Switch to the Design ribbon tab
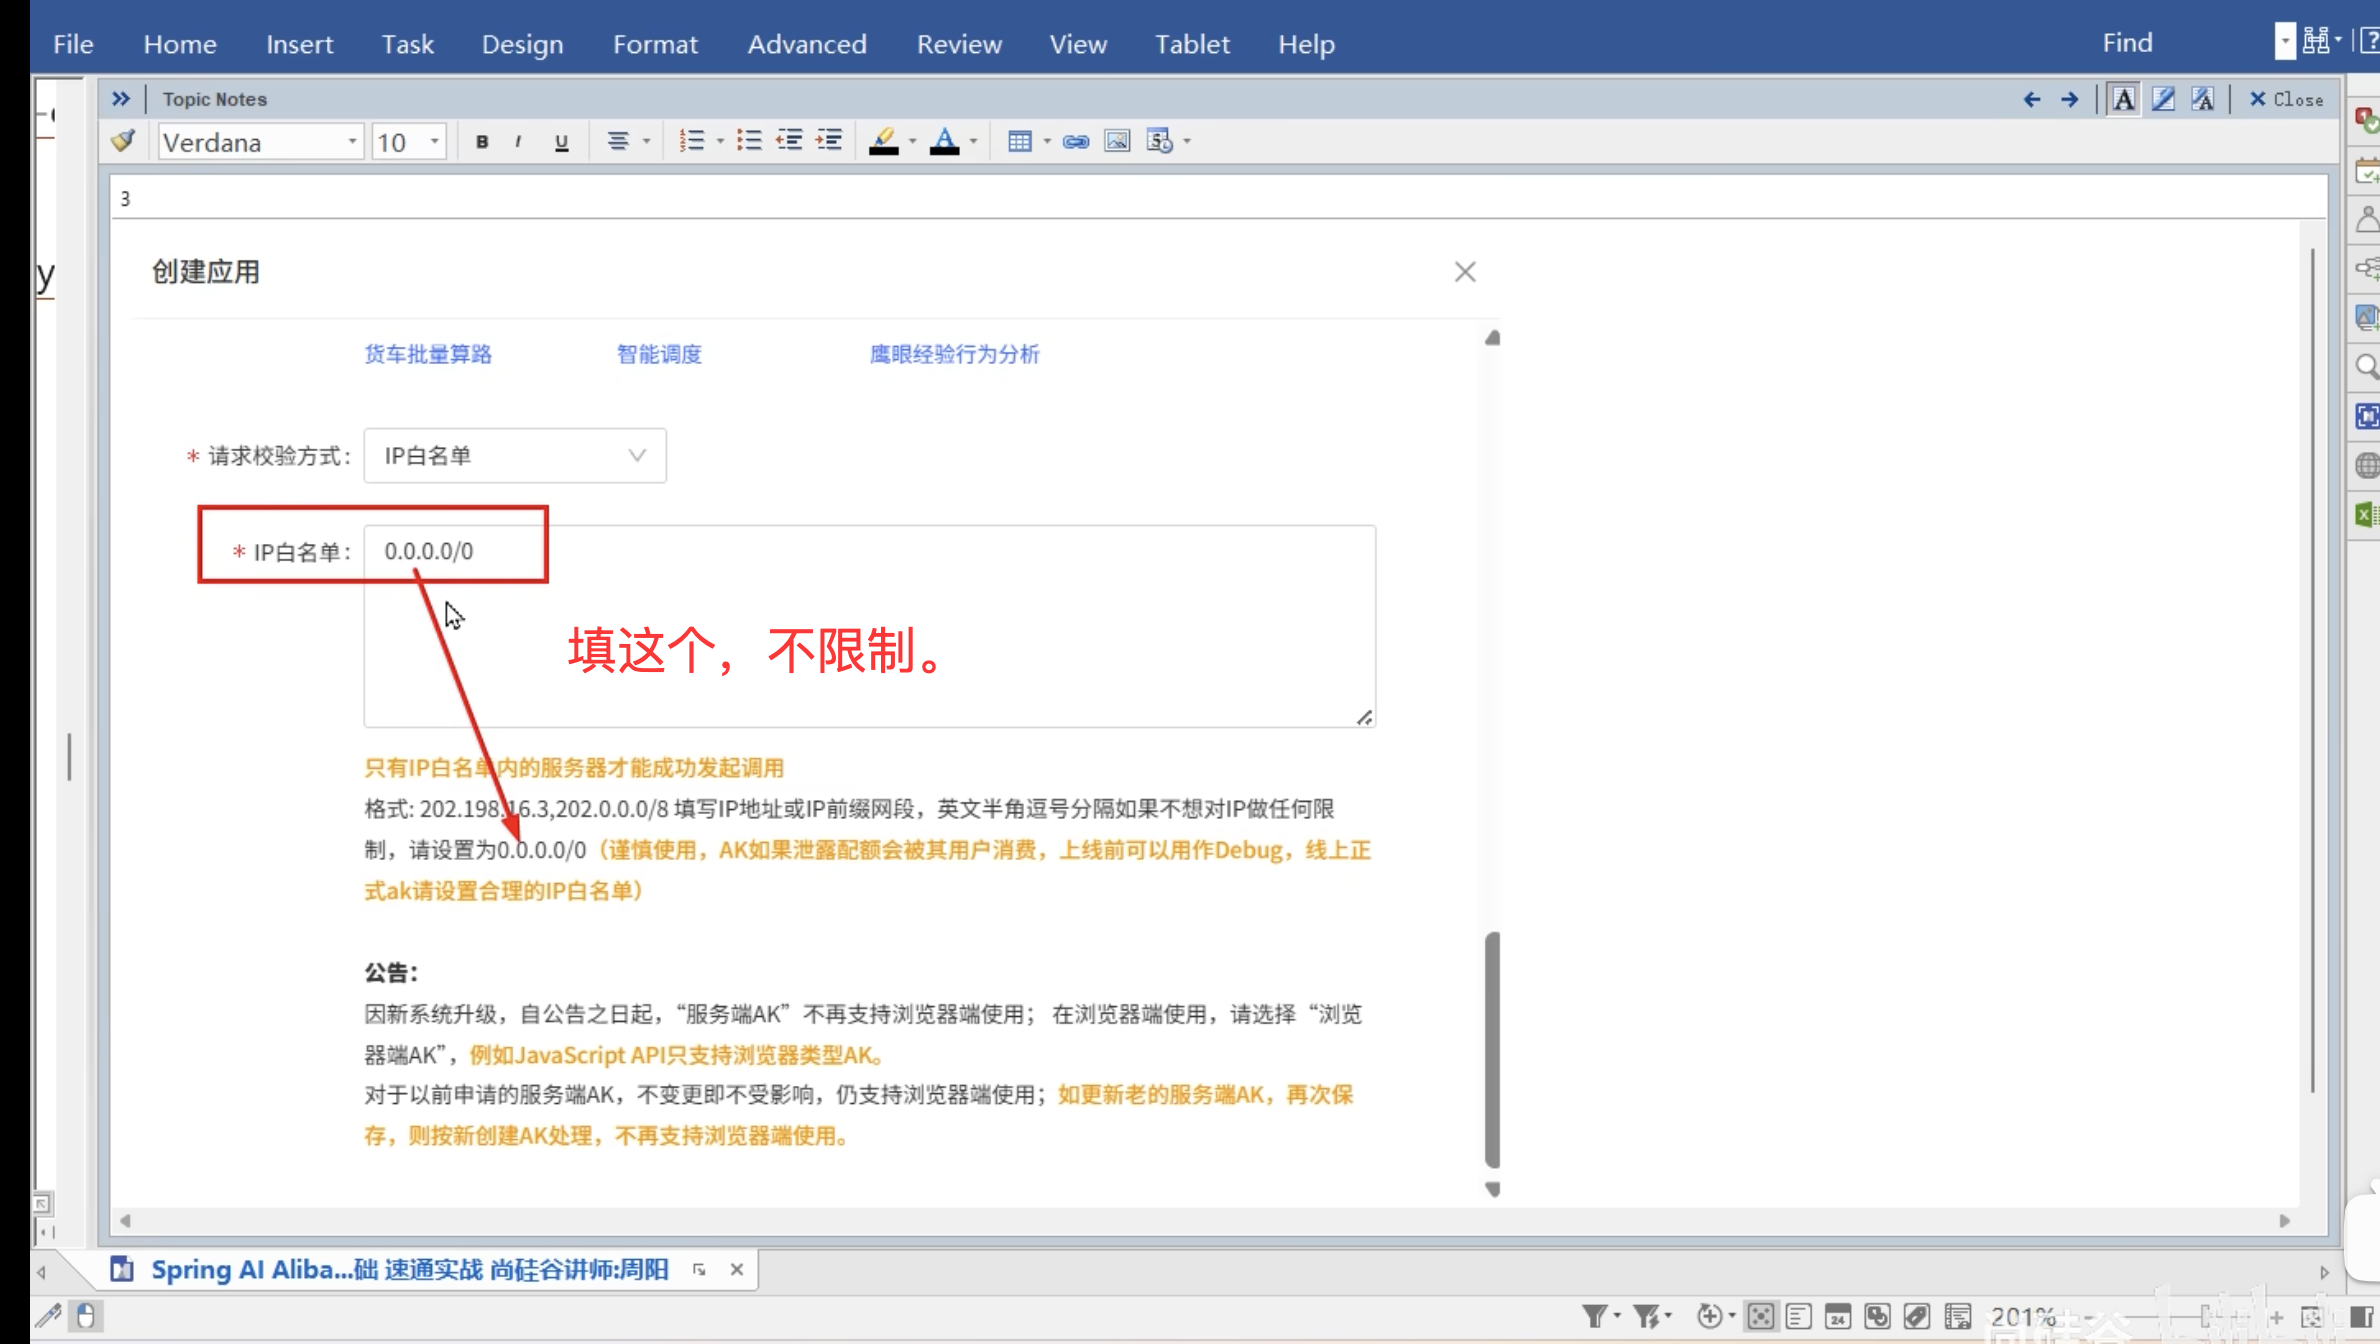Image resolution: width=2380 pixels, height=1344 pixels. pyautogui.click(x=522, y=43)
